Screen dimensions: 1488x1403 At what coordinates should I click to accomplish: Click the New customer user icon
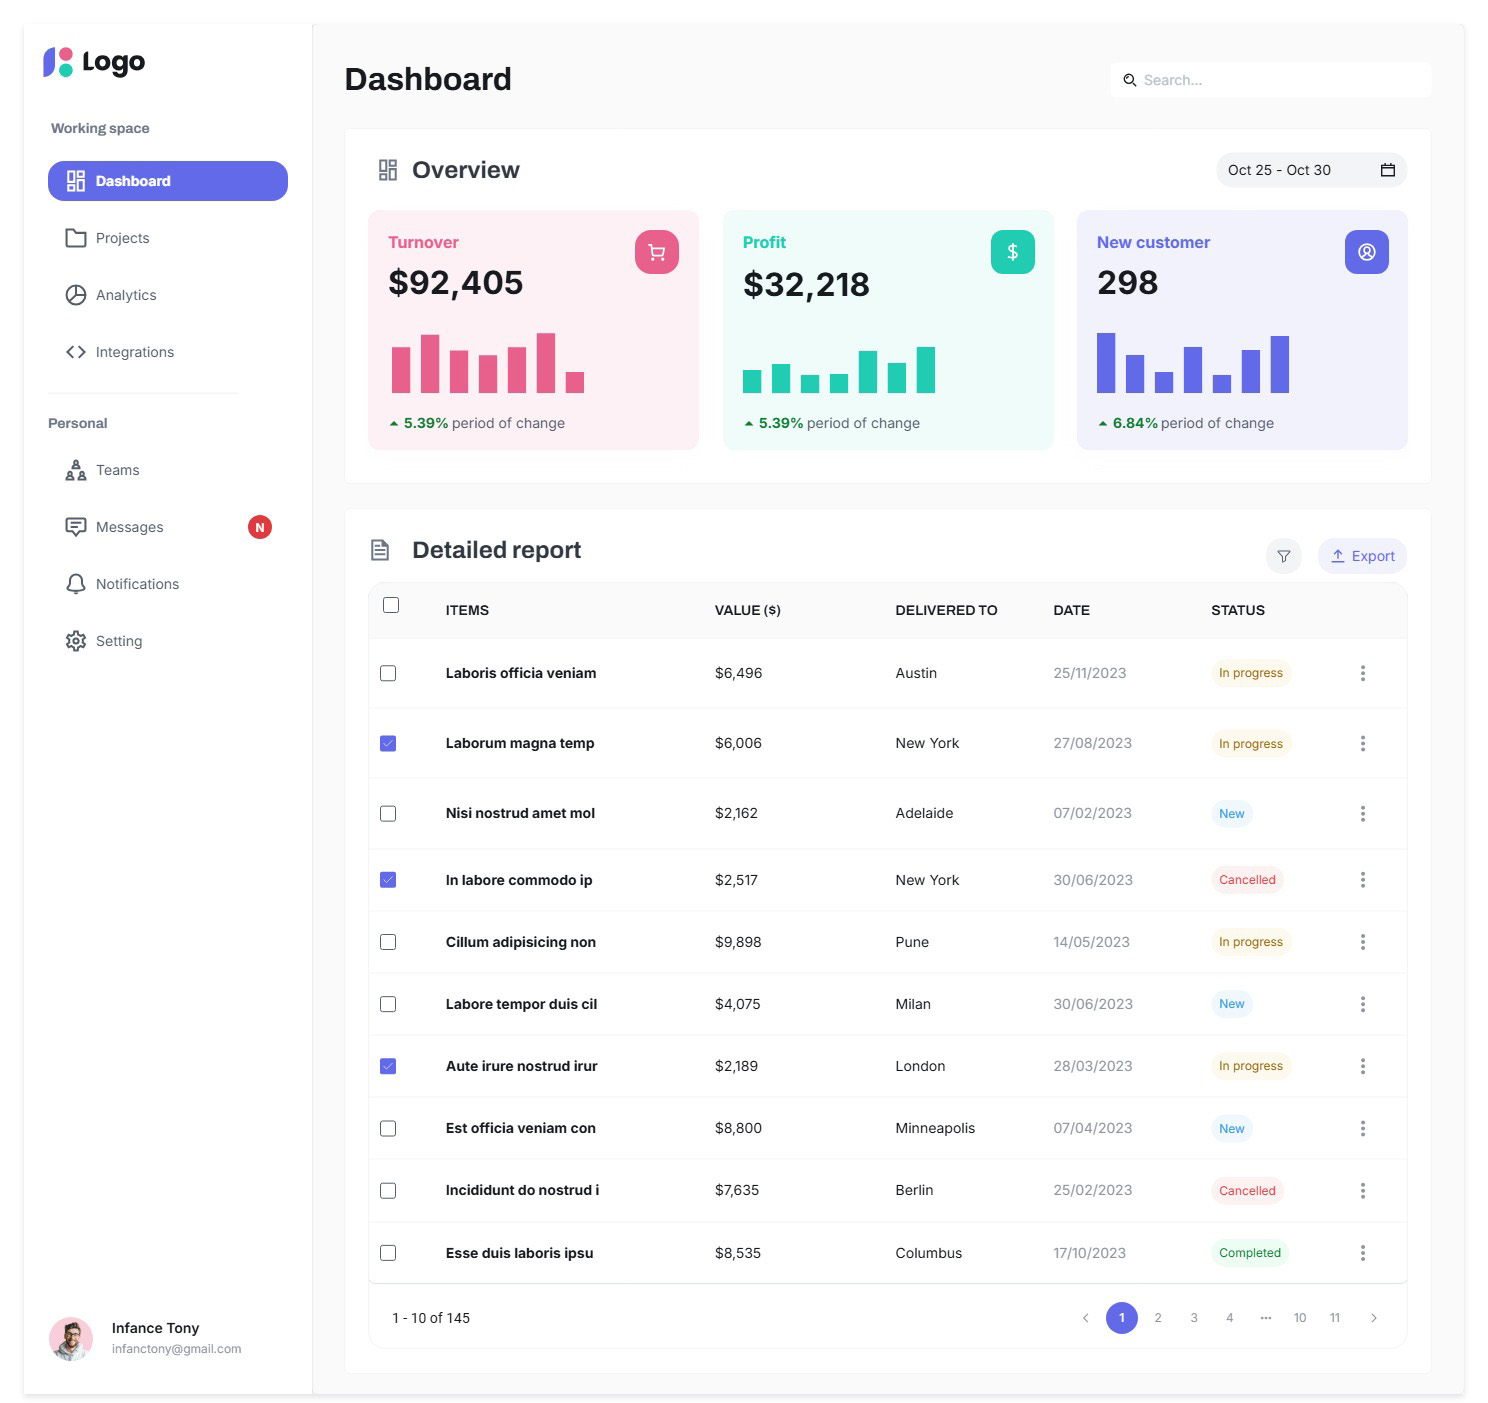pos(1366,252)
